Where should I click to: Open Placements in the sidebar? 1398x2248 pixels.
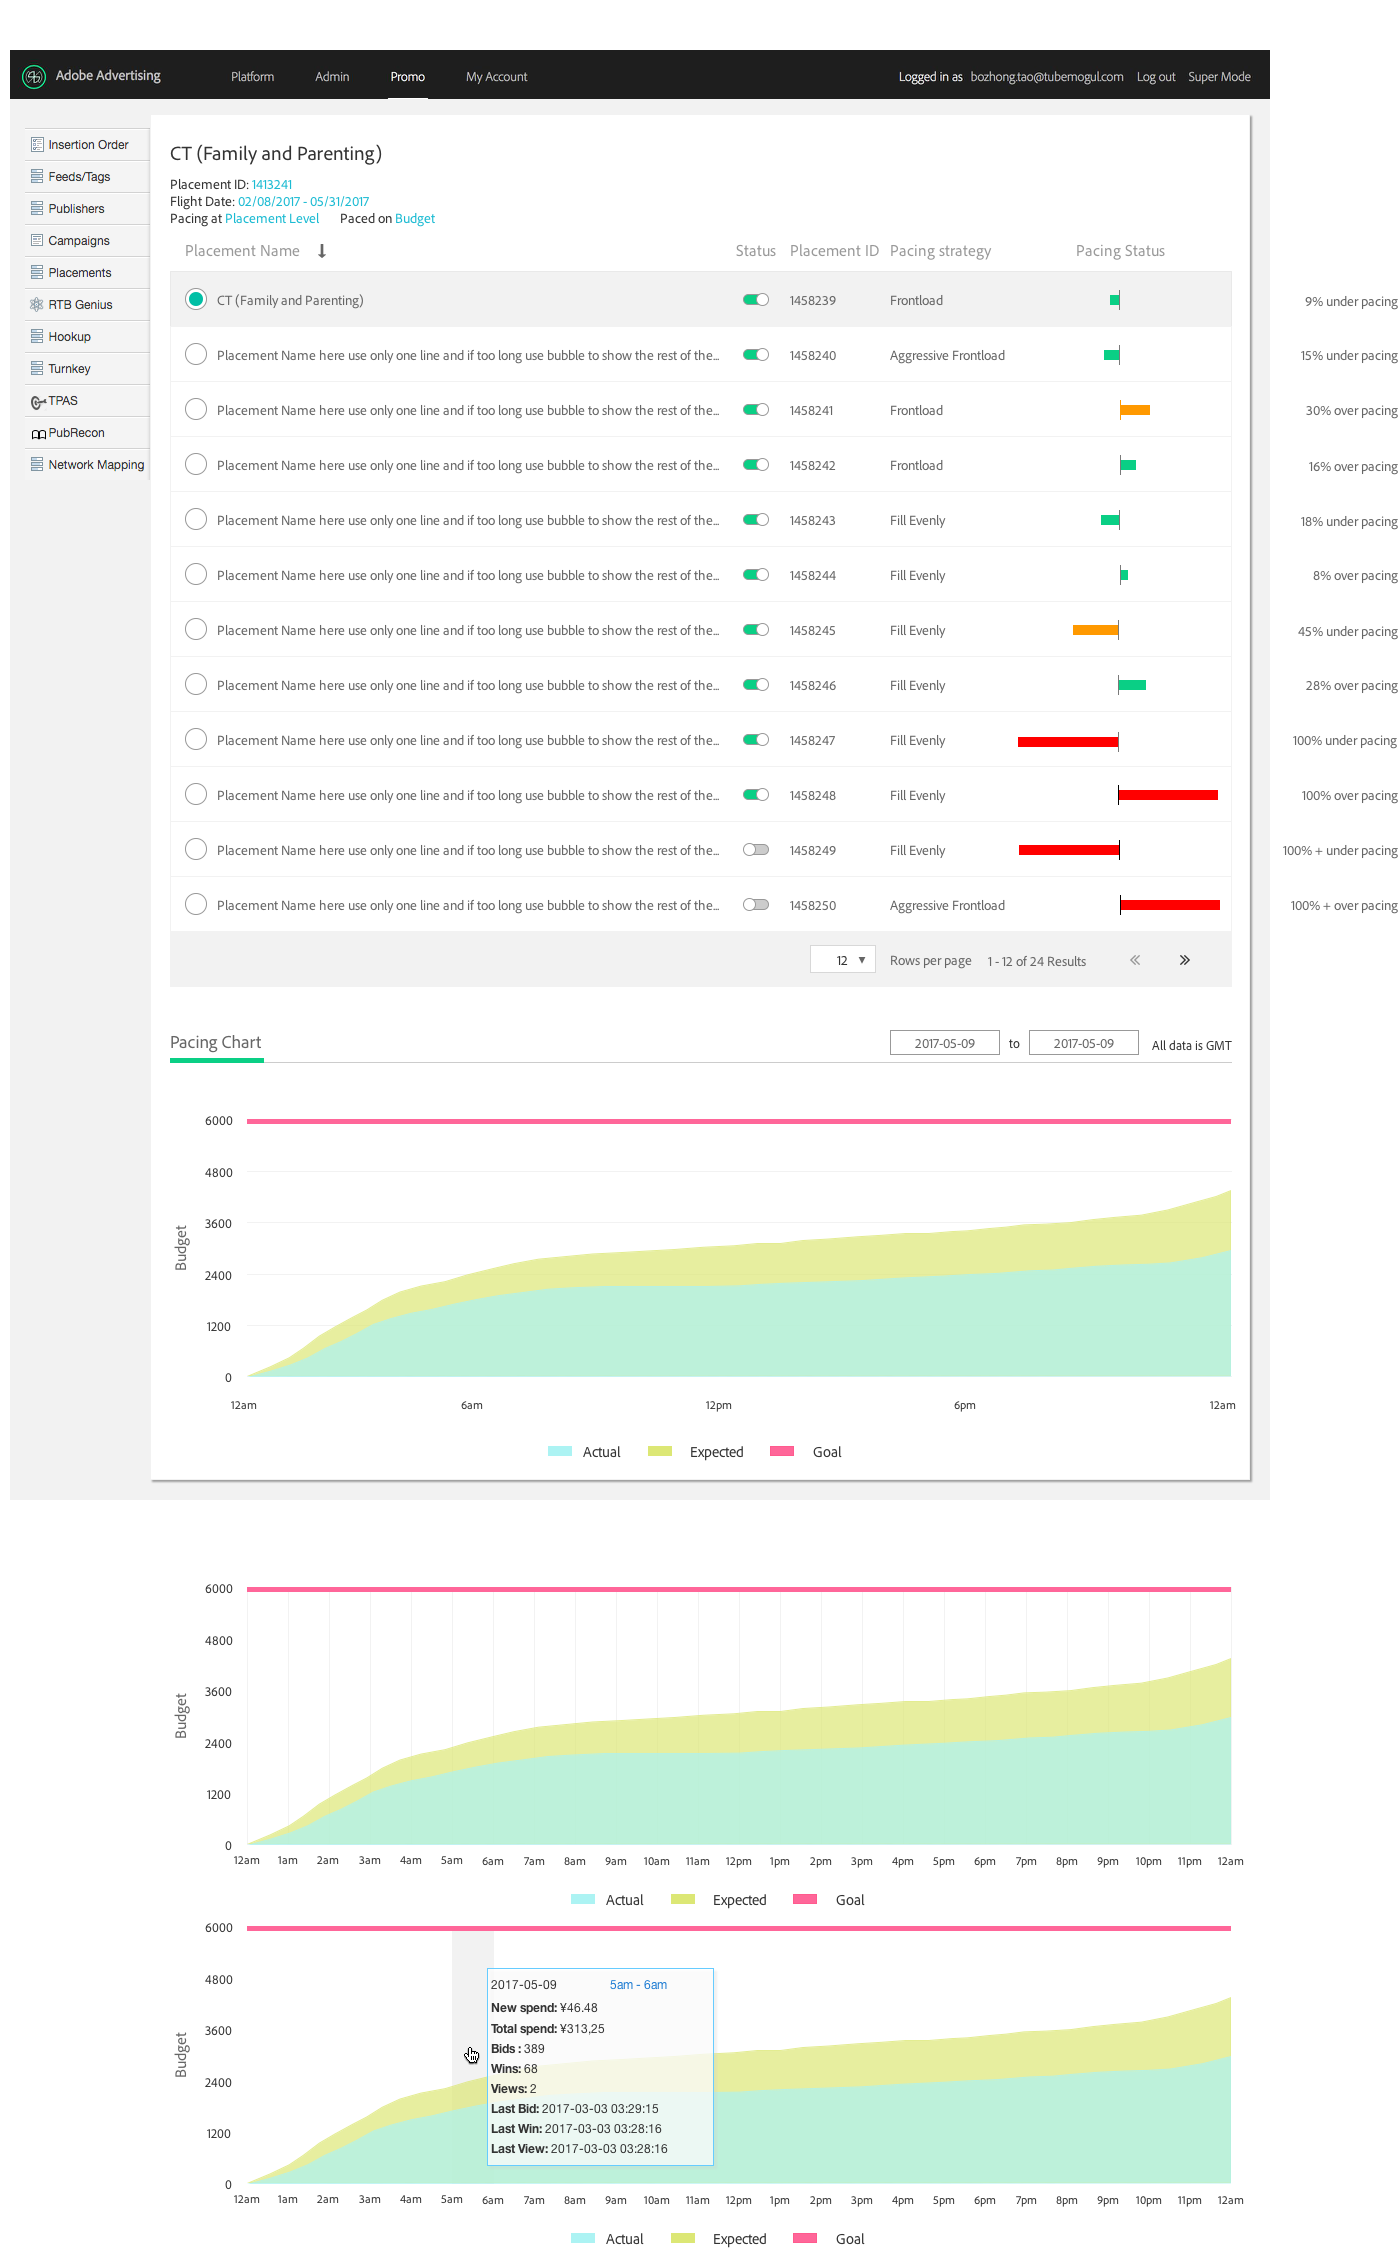click(x=88, y=273)
